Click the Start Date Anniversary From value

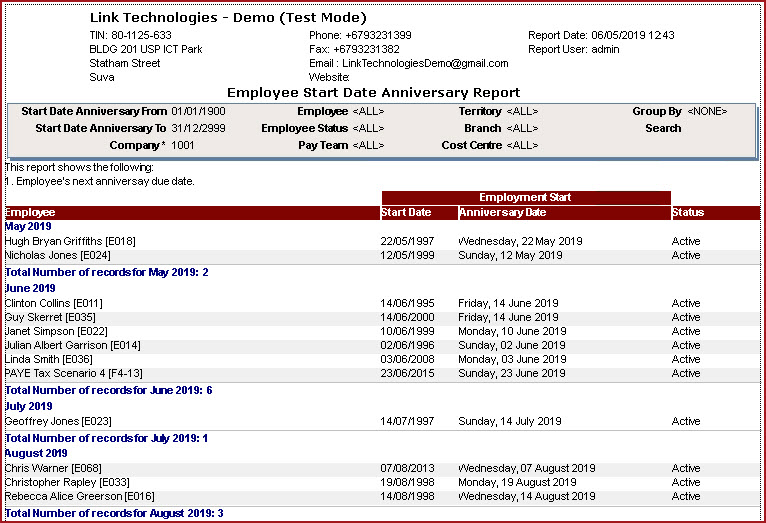tap(198, 111)
